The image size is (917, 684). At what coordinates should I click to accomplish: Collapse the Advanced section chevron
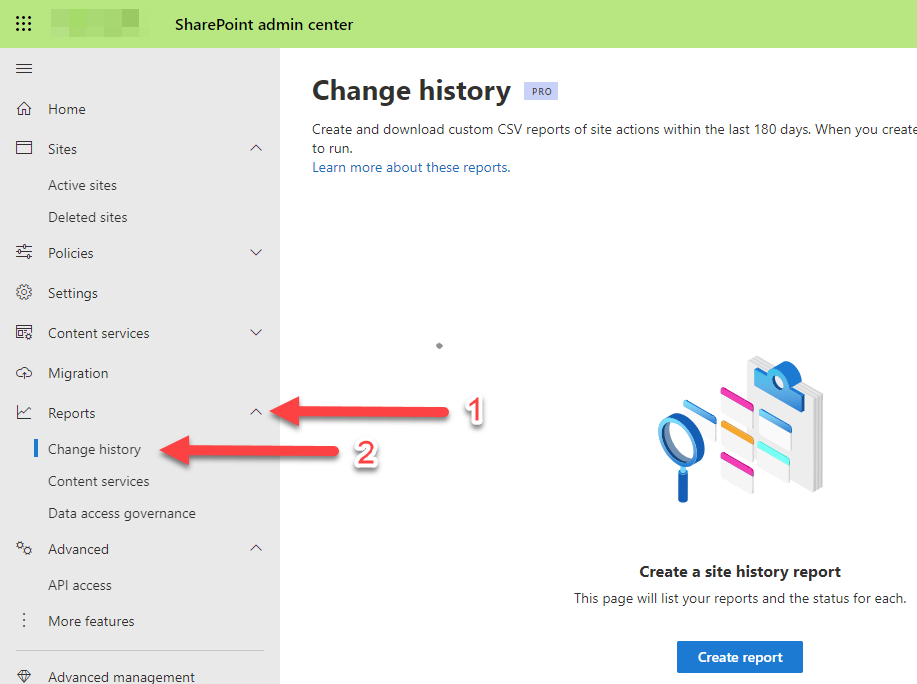click(x=256, y=548)
